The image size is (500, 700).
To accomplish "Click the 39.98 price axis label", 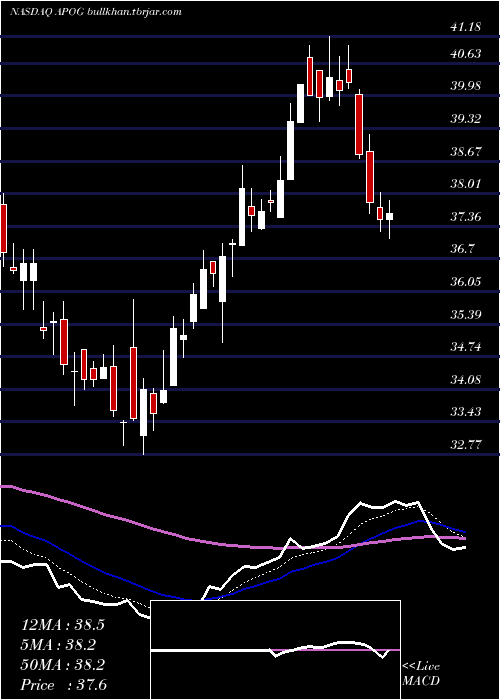I will click(x=466, y=86).
